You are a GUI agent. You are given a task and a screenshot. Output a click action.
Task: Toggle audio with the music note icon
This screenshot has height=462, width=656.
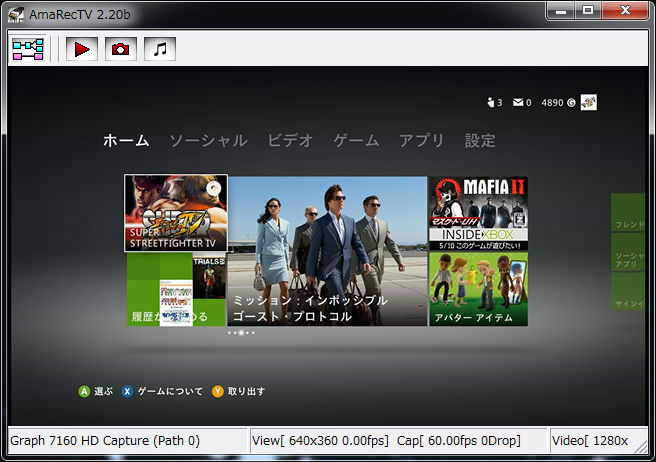coord(160,49)
